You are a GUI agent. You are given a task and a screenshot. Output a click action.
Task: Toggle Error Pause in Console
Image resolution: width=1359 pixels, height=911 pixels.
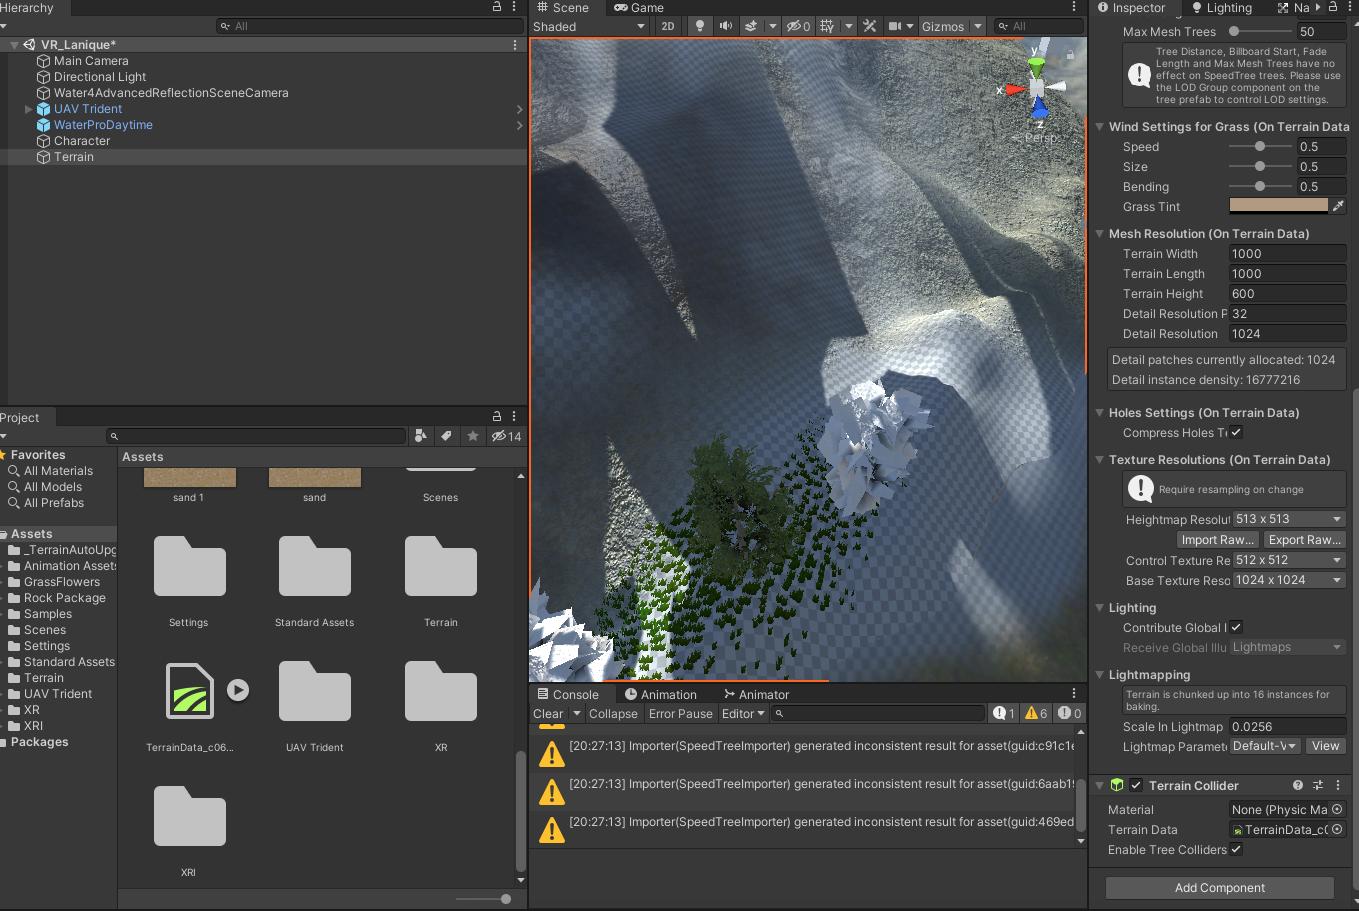[681, 714]
